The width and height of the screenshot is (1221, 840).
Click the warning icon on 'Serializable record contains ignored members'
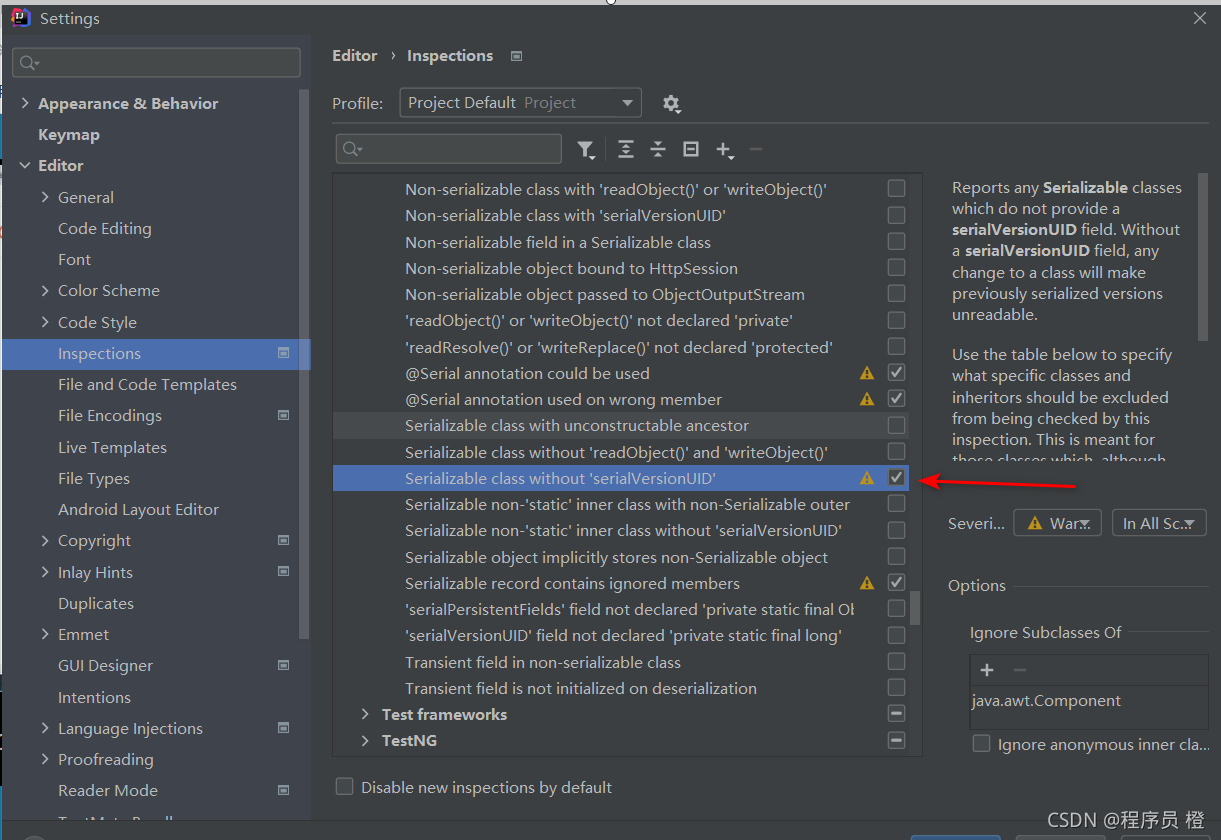coord(867,583)
